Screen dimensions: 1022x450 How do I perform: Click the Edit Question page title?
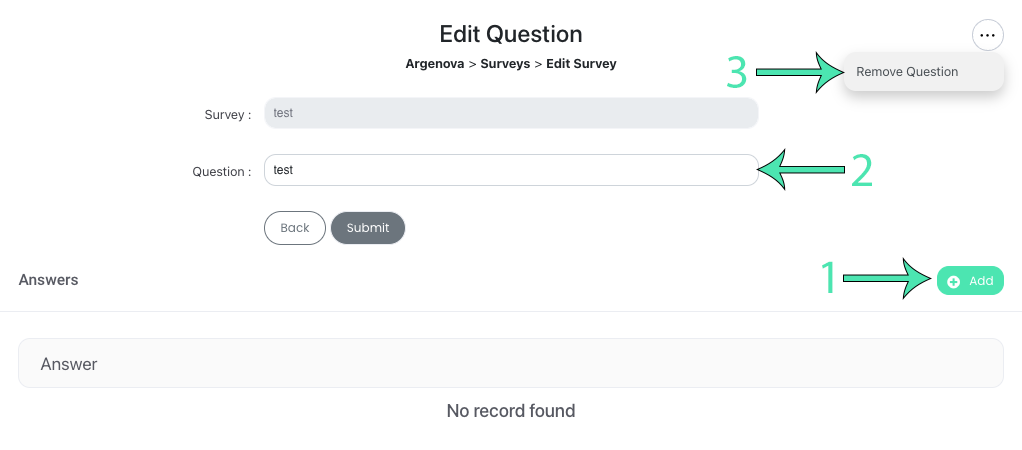point(511,34)
